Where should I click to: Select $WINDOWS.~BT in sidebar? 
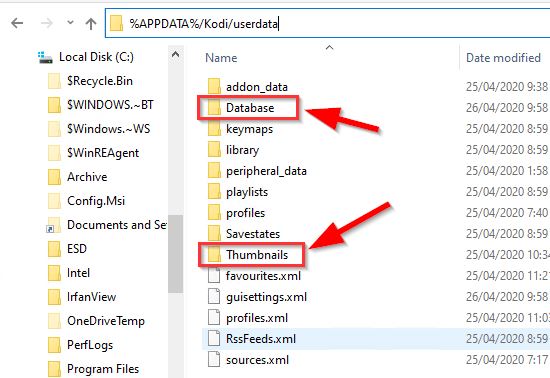click(x=110, y=105)
